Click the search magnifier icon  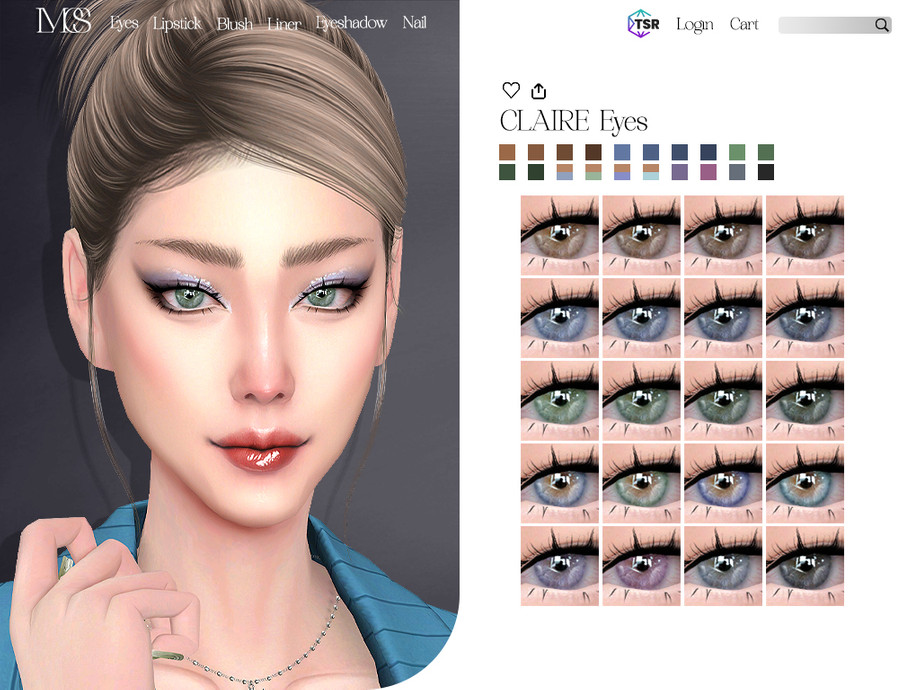[x=881, y=25]
